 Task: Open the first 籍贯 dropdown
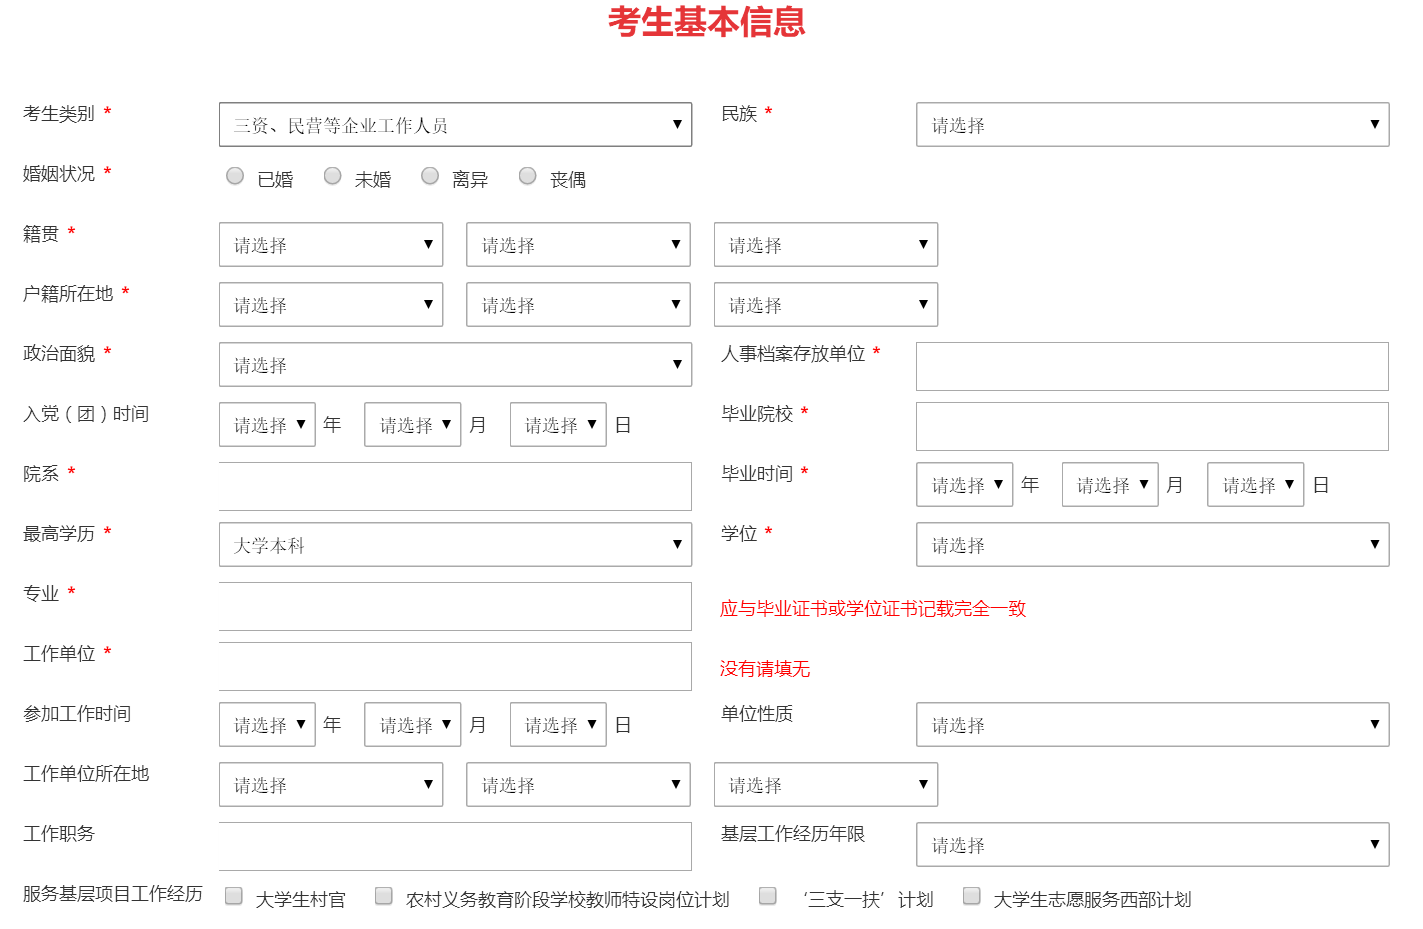click(331, 245)
